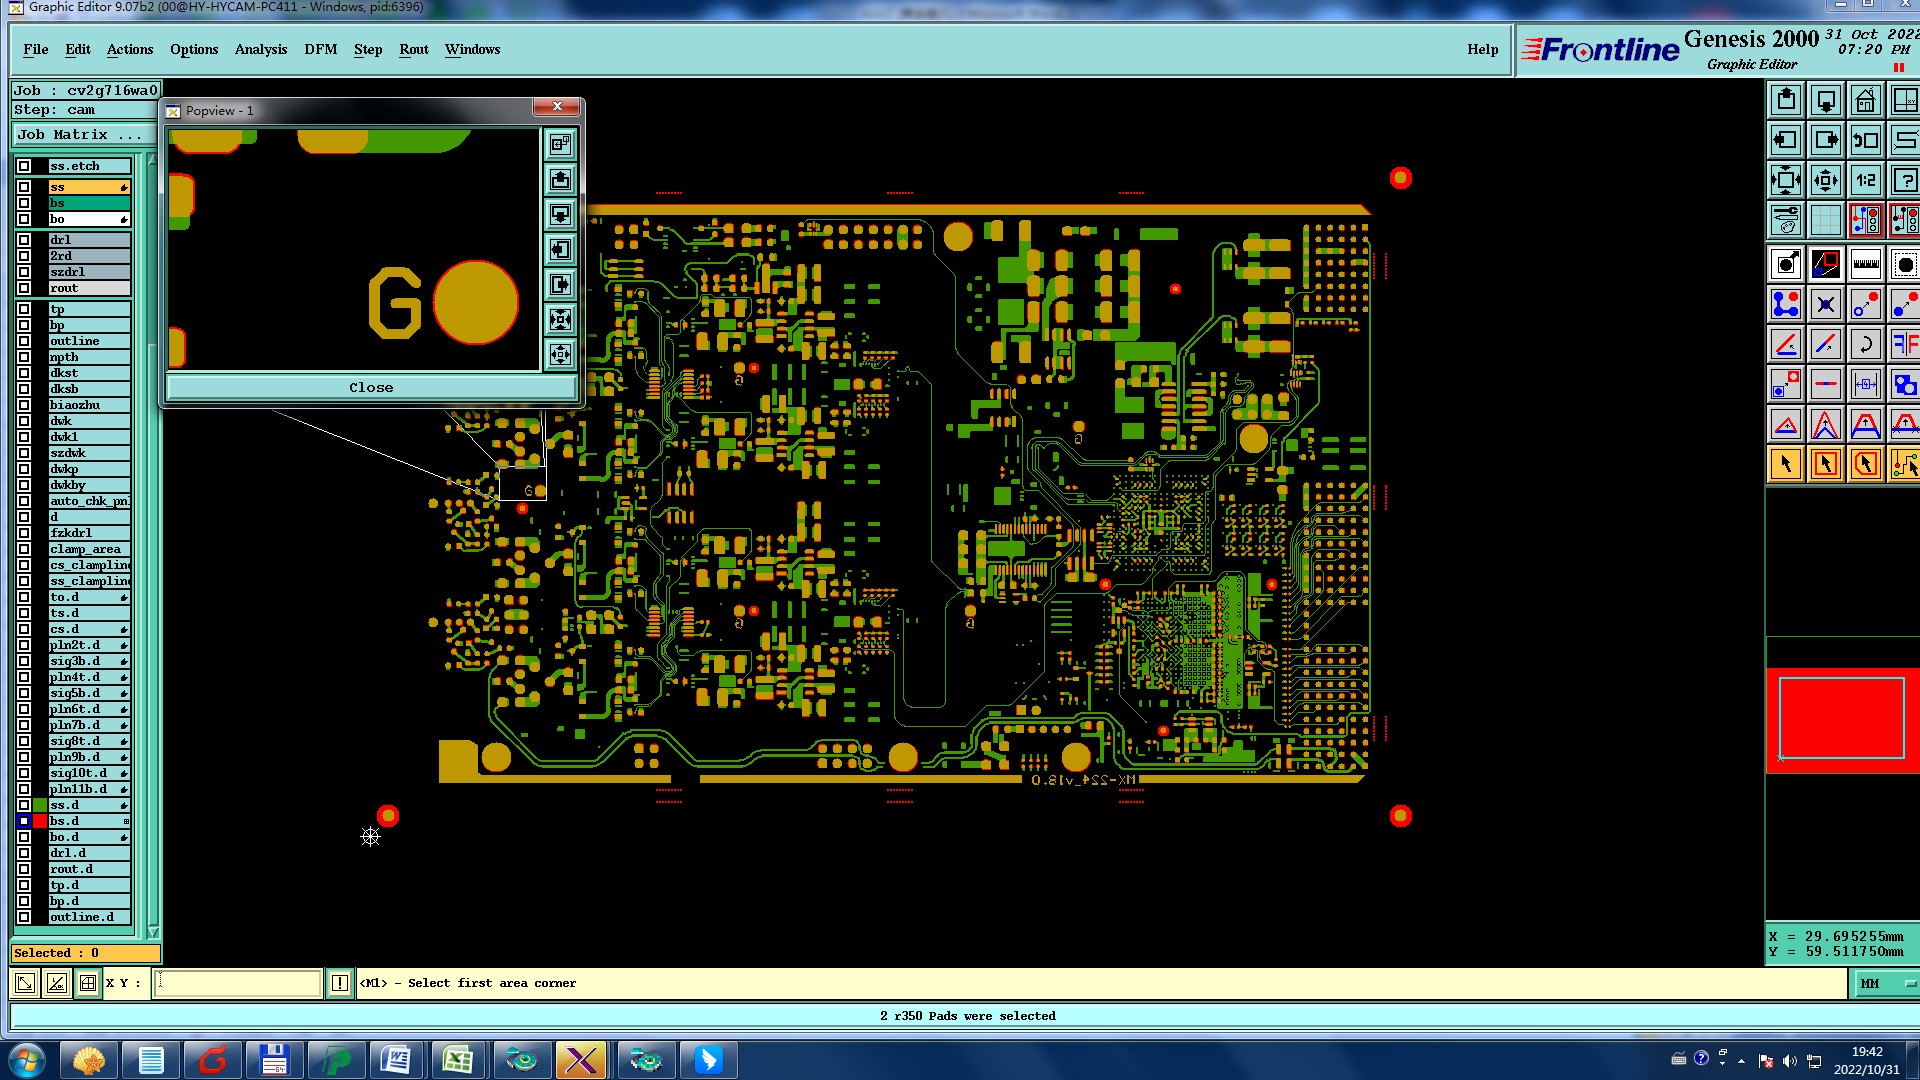Toggle the rout layer checkbox
Screen dimensions: 1920x1080
tap(24, 288)
